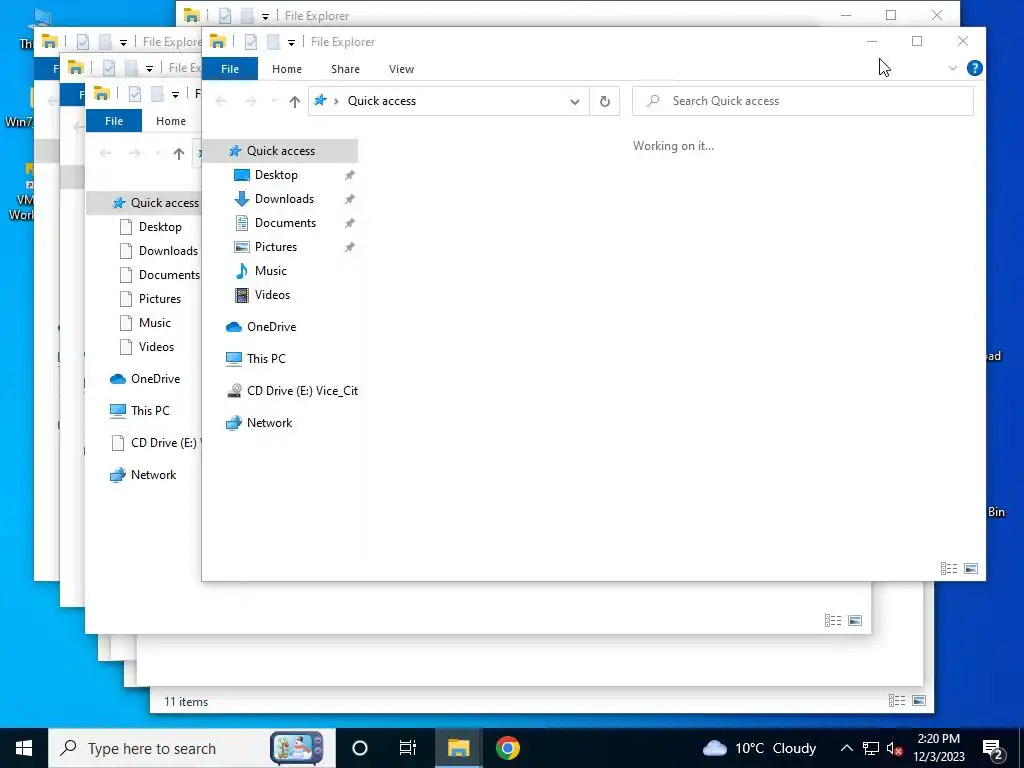Viewport: 1024px width, 768px height.
Task: Click File Explorer icon on taskbar
Action: (458, 748)
